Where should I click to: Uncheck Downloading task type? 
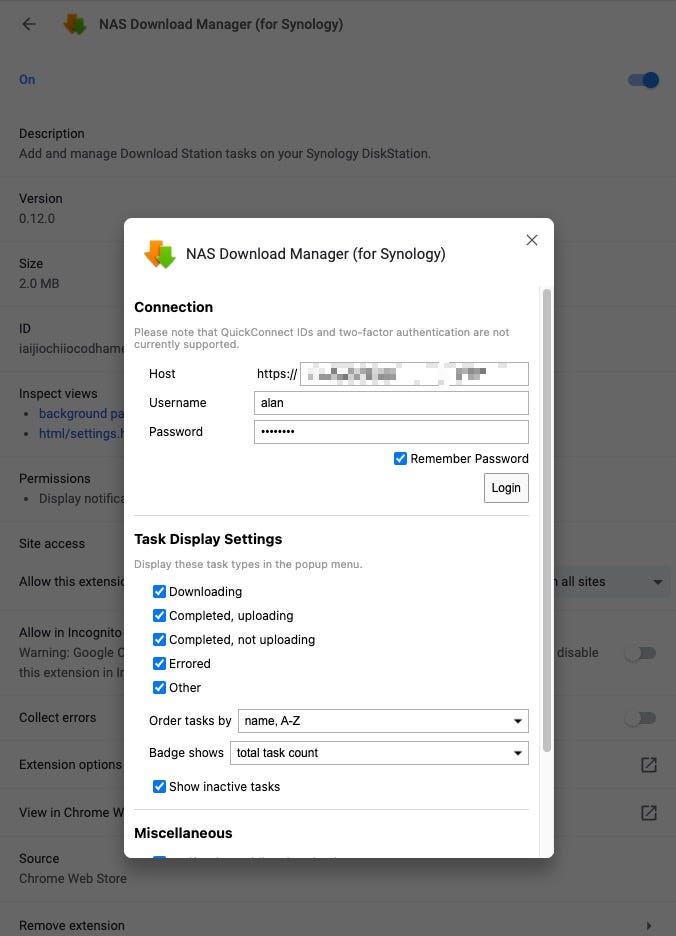click(x=159, y=592)
